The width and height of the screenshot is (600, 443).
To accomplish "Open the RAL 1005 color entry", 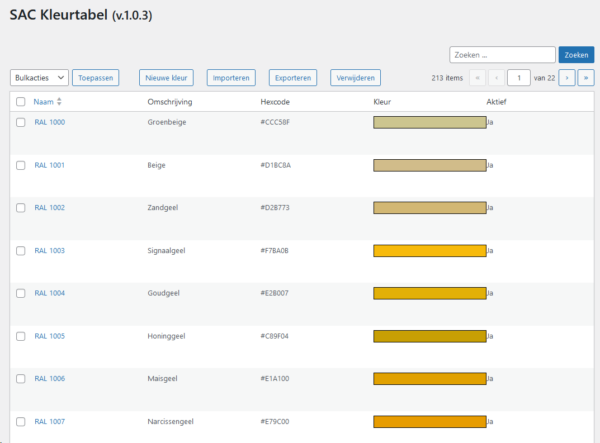I will click(49, 336).
